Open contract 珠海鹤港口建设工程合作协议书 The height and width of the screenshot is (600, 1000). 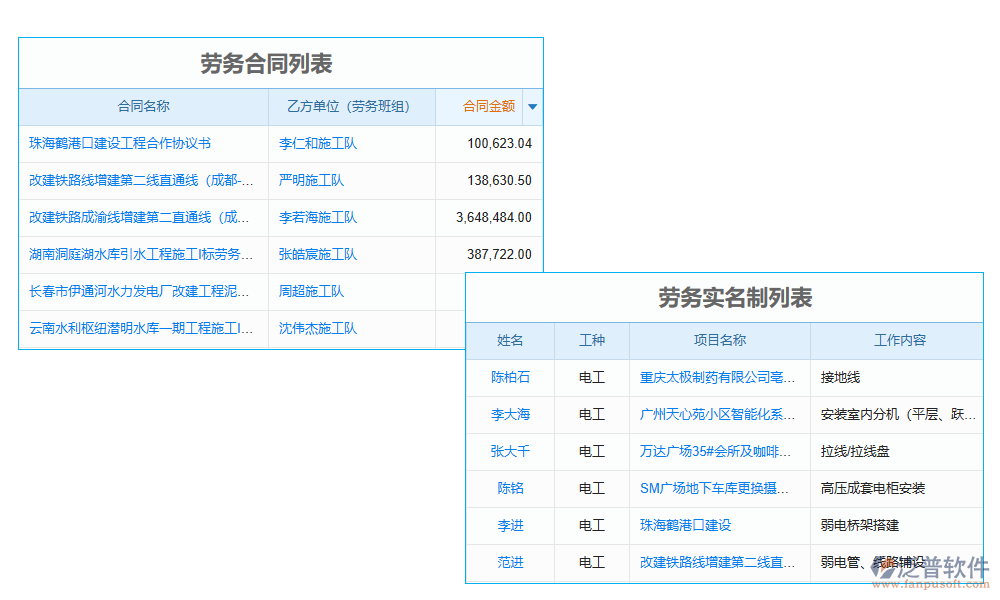(120, 144)
